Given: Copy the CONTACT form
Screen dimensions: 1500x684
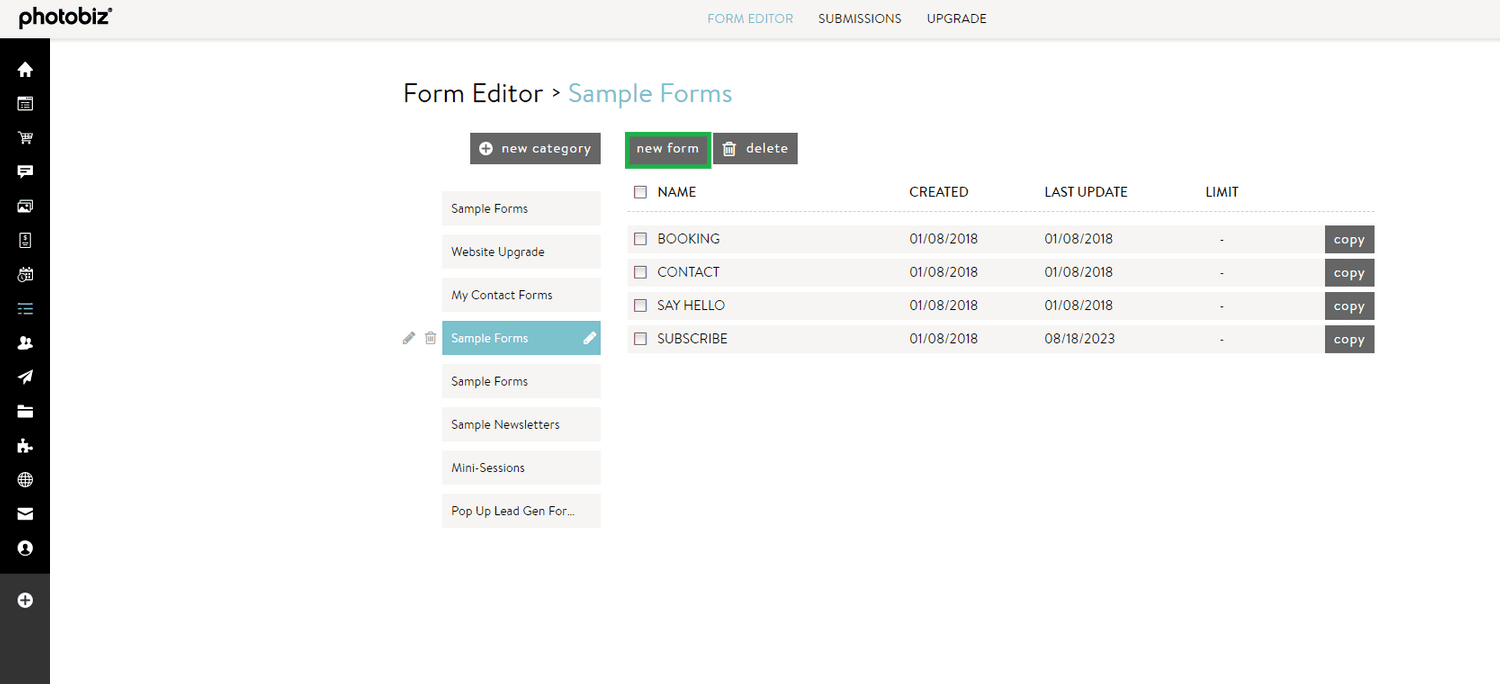Looking at the screenshot, I should tap(1348, 272).
